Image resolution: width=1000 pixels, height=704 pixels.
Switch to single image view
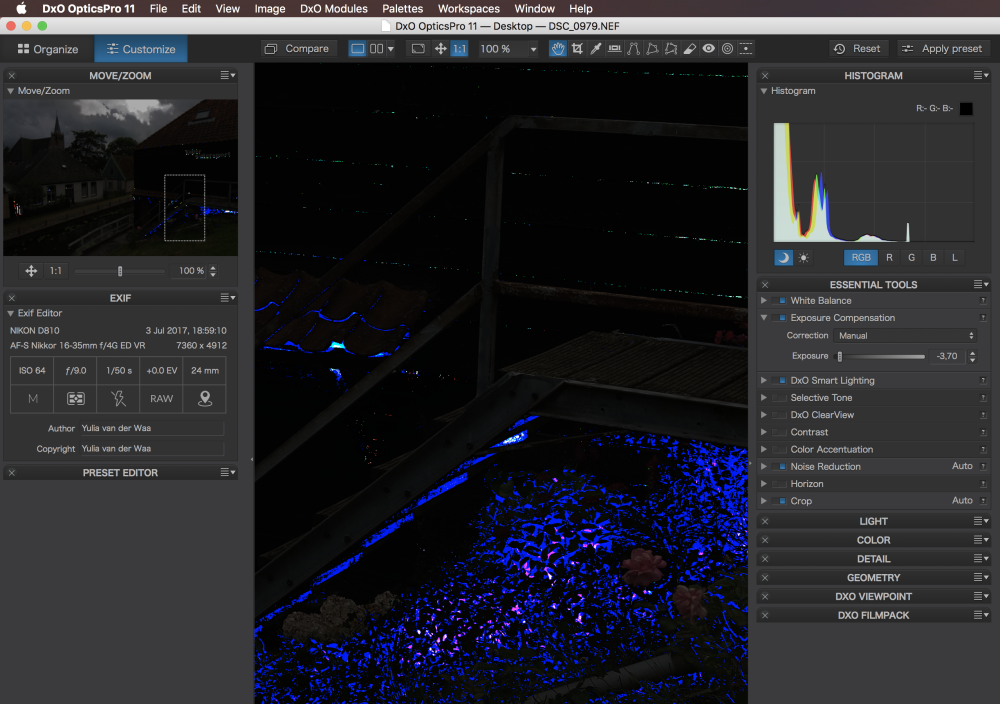(358, 49)
